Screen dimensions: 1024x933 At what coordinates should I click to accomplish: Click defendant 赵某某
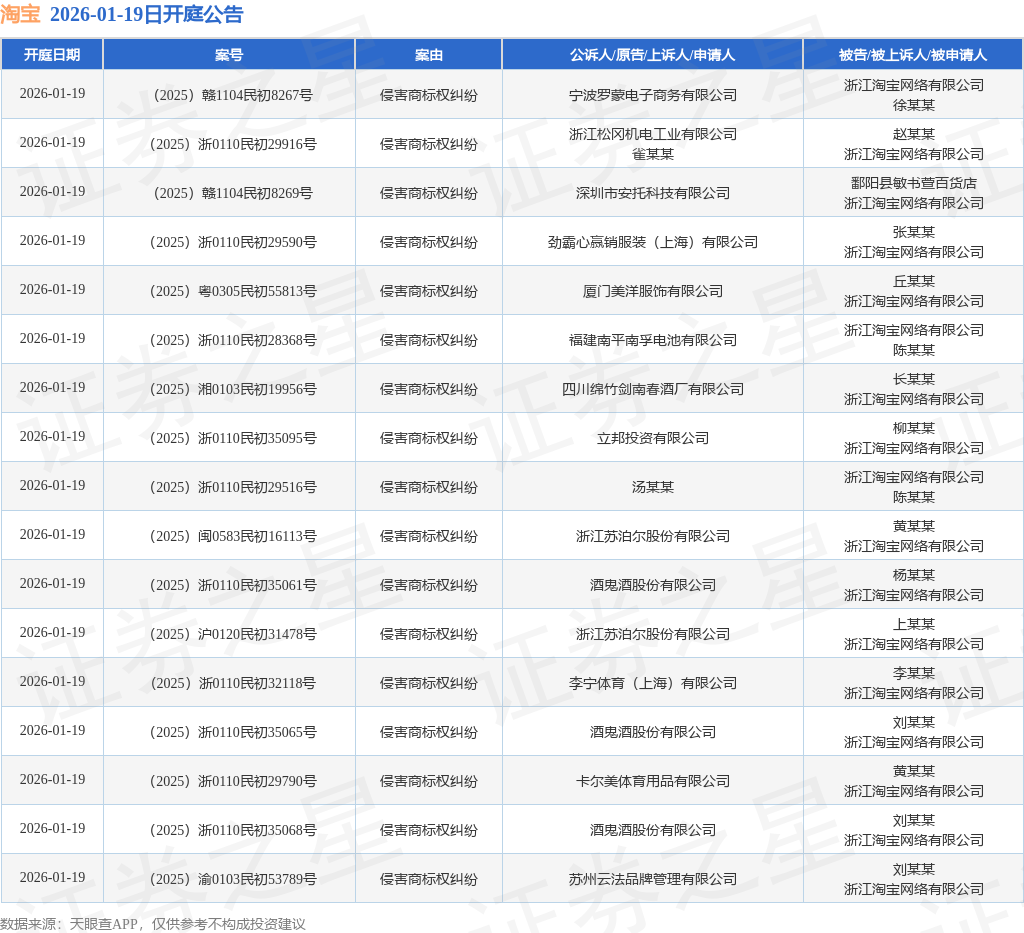(914, 134)
